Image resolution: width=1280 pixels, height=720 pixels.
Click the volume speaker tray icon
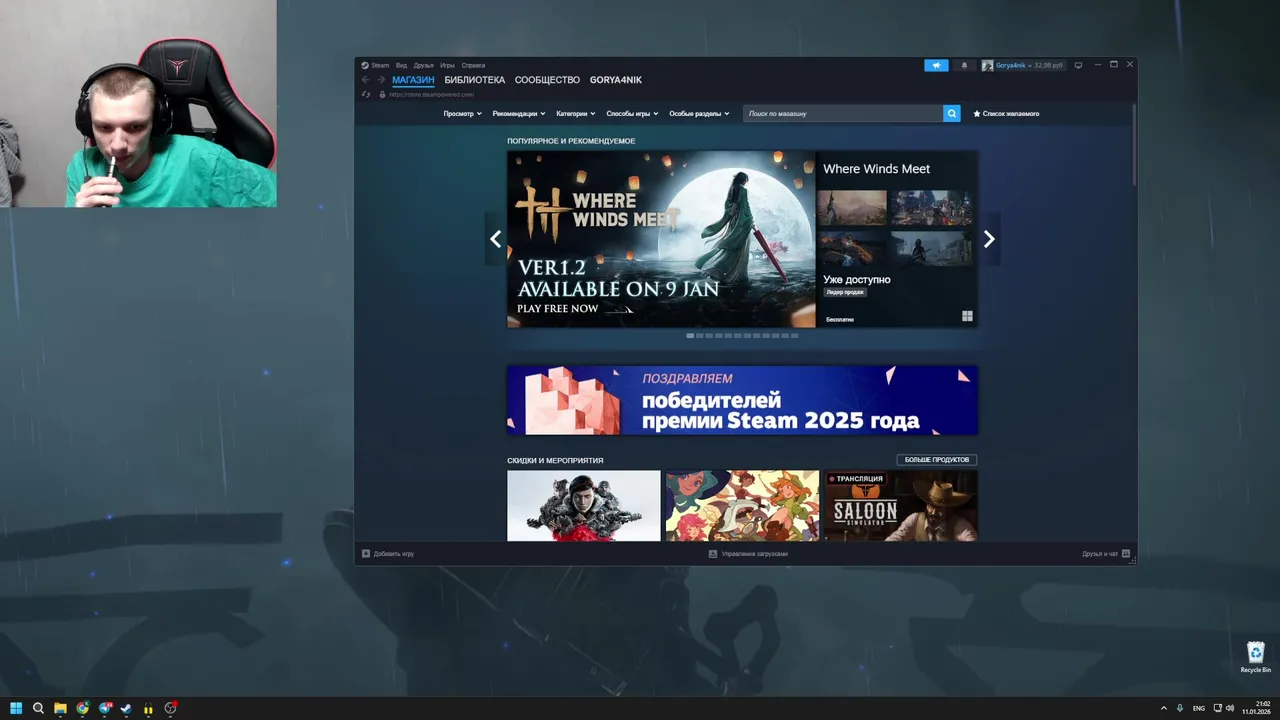pos(1230,708)
